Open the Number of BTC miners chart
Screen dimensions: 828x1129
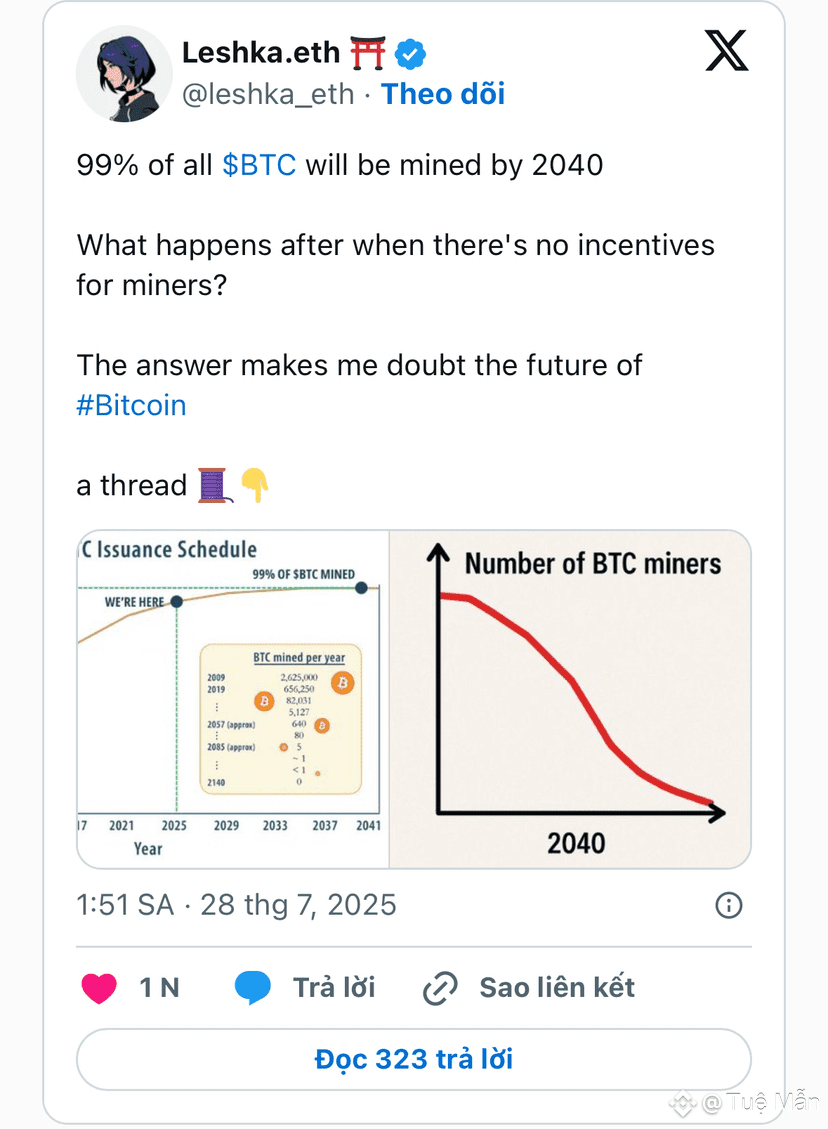(x=570, y=699)
